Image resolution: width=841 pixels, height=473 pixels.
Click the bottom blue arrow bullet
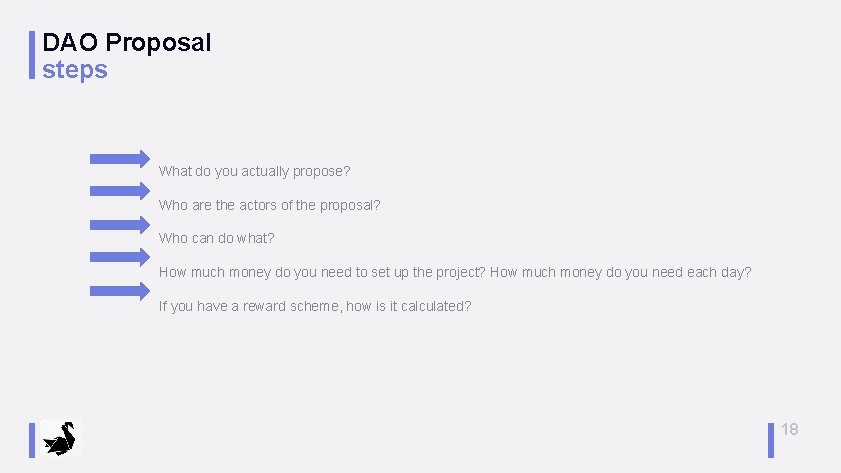119,290
